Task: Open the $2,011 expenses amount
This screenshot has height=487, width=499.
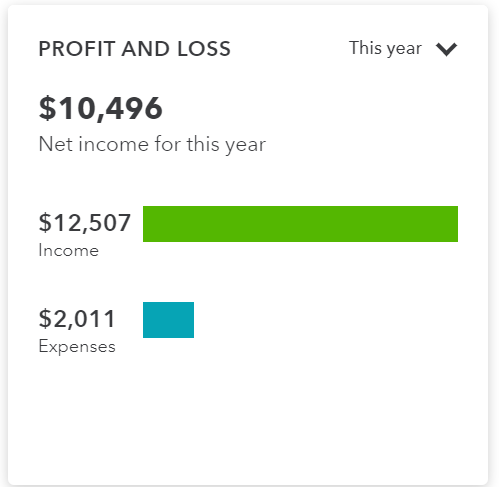Action: point(77,319)
